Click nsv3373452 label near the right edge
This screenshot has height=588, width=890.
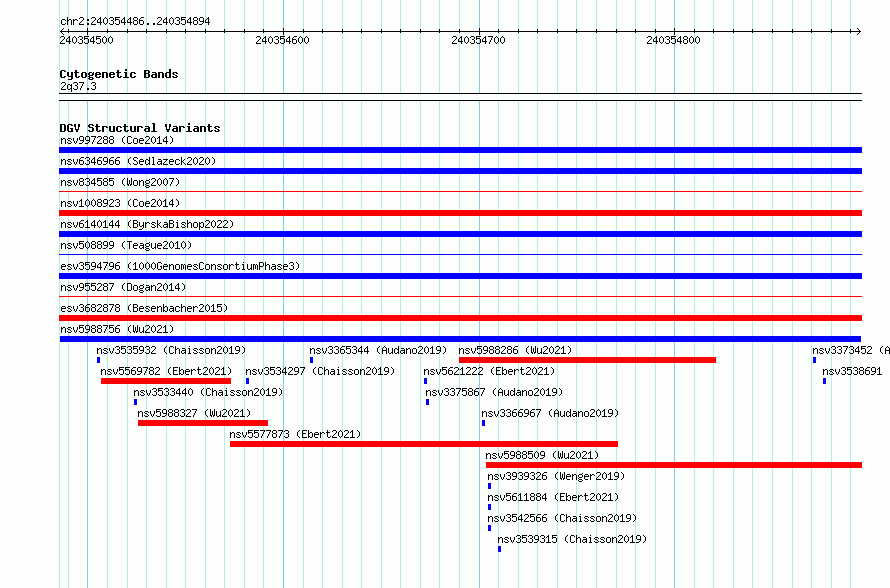tap(851, 350)
